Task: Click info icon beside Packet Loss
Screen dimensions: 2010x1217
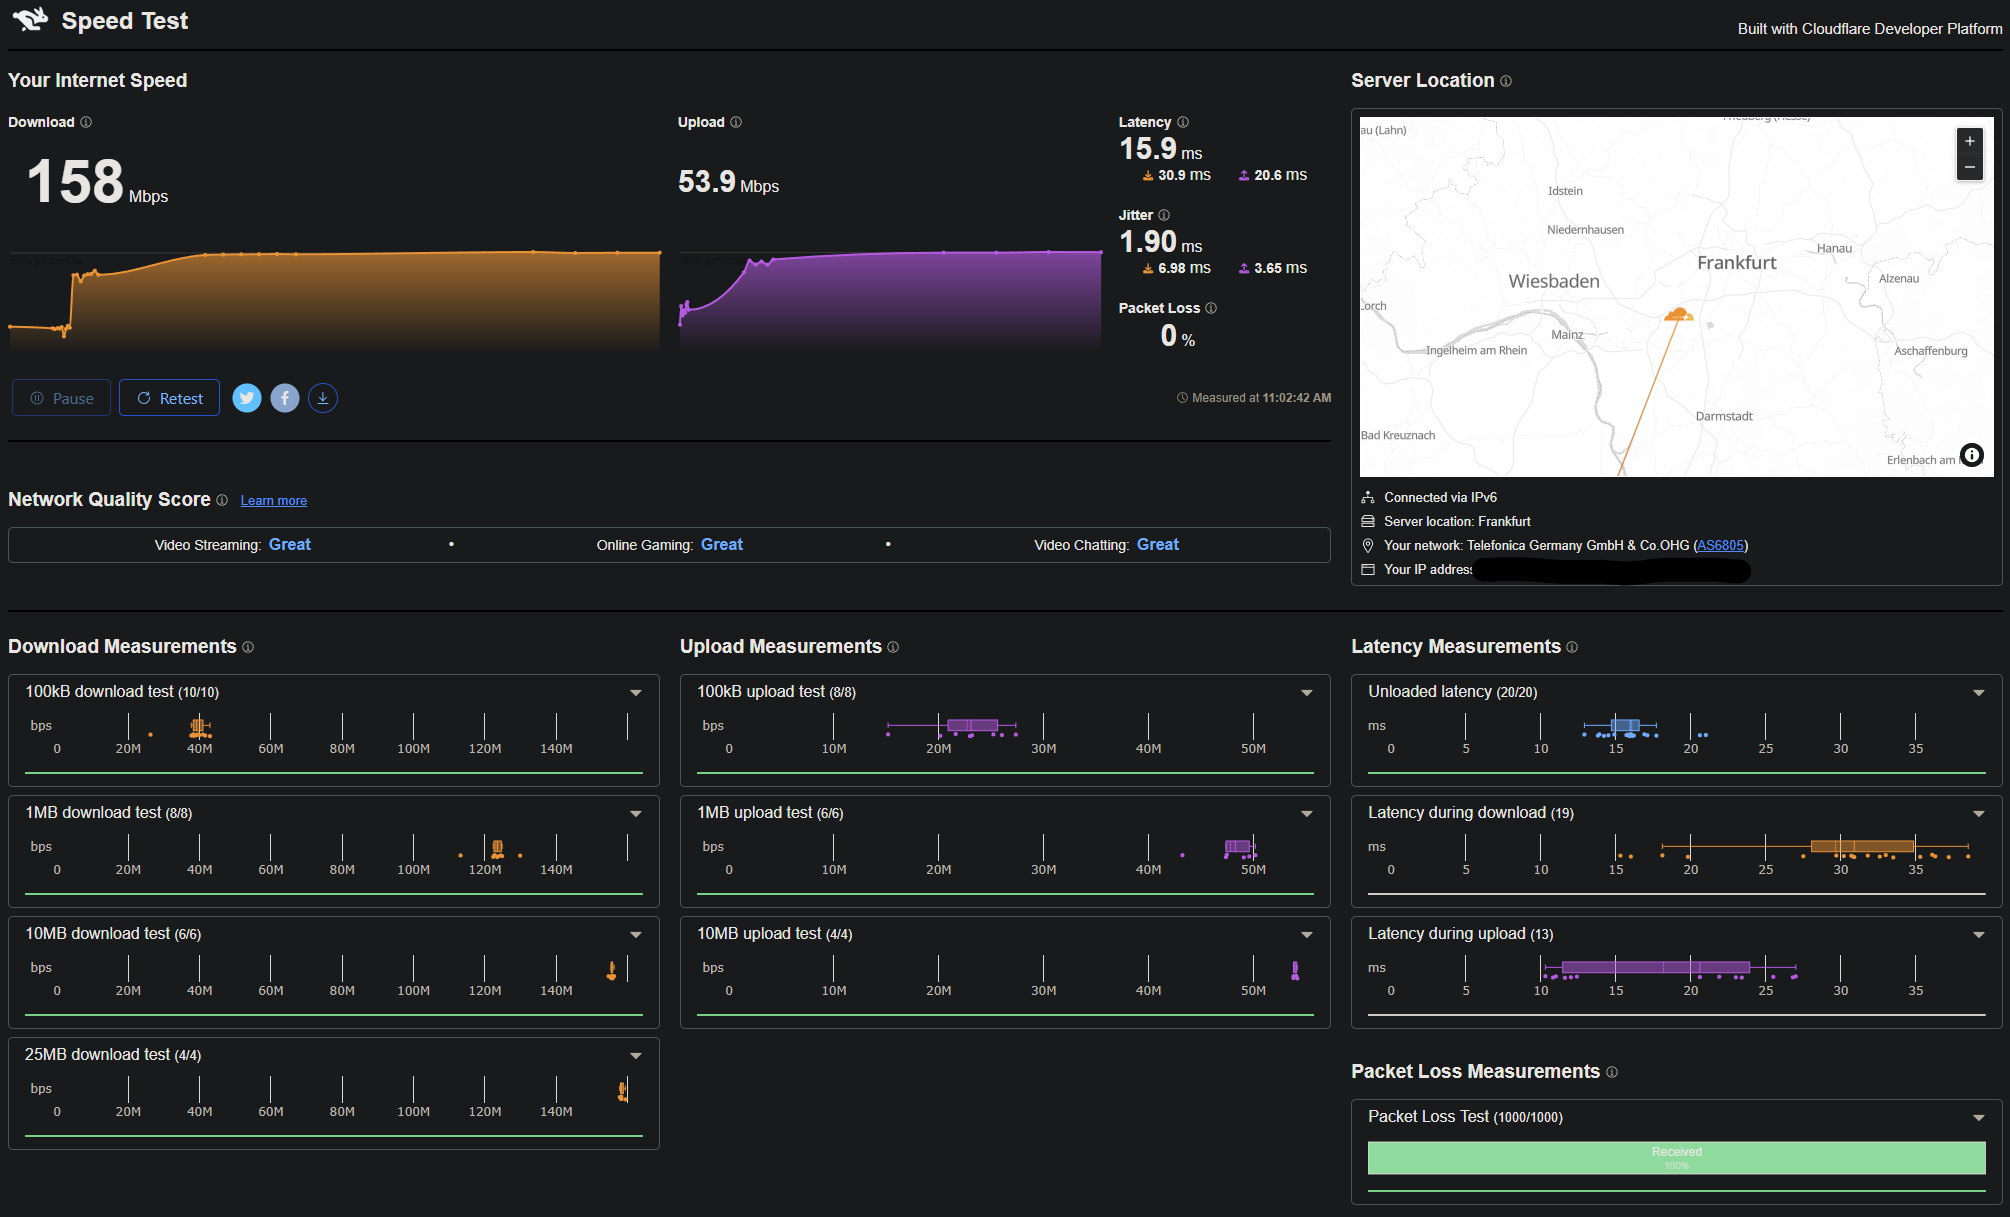Action: tap(1211, 308)
